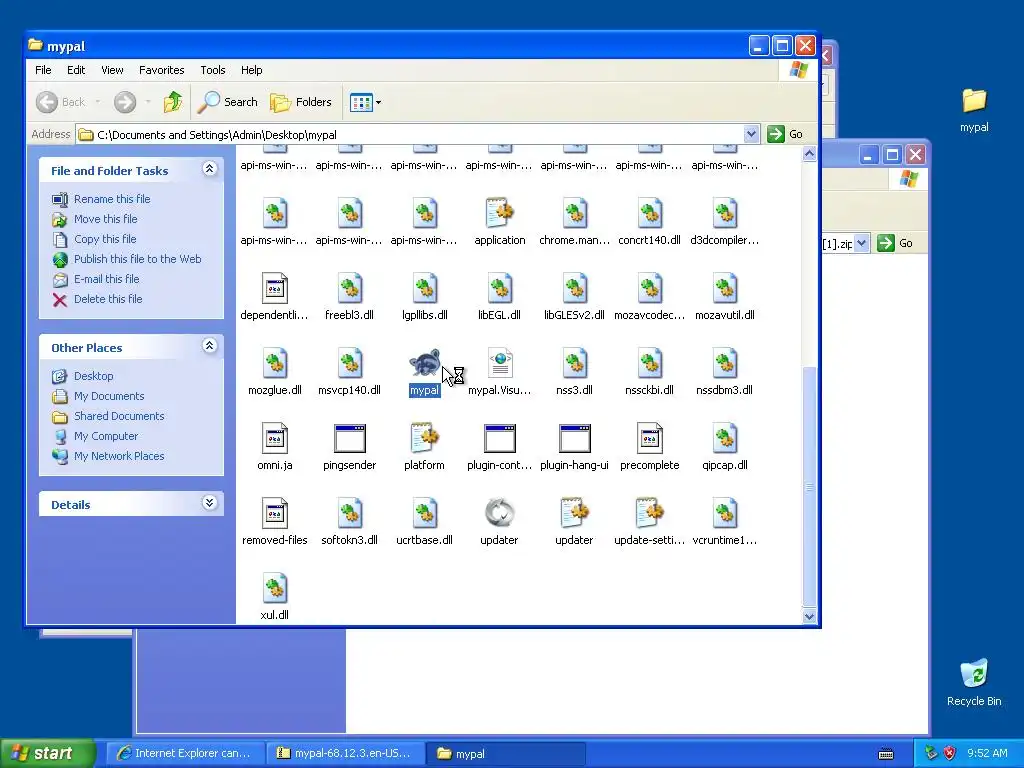Open the Favorites menu
This screenshot has height=768, width=1024.
[x=161, y=70]
